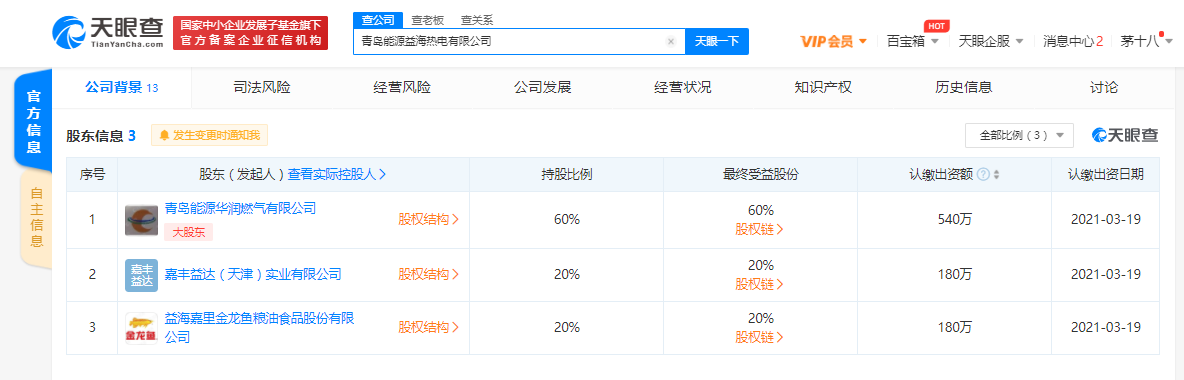
Task: Select the 查关系 search tab
Action: click(477, 20)
